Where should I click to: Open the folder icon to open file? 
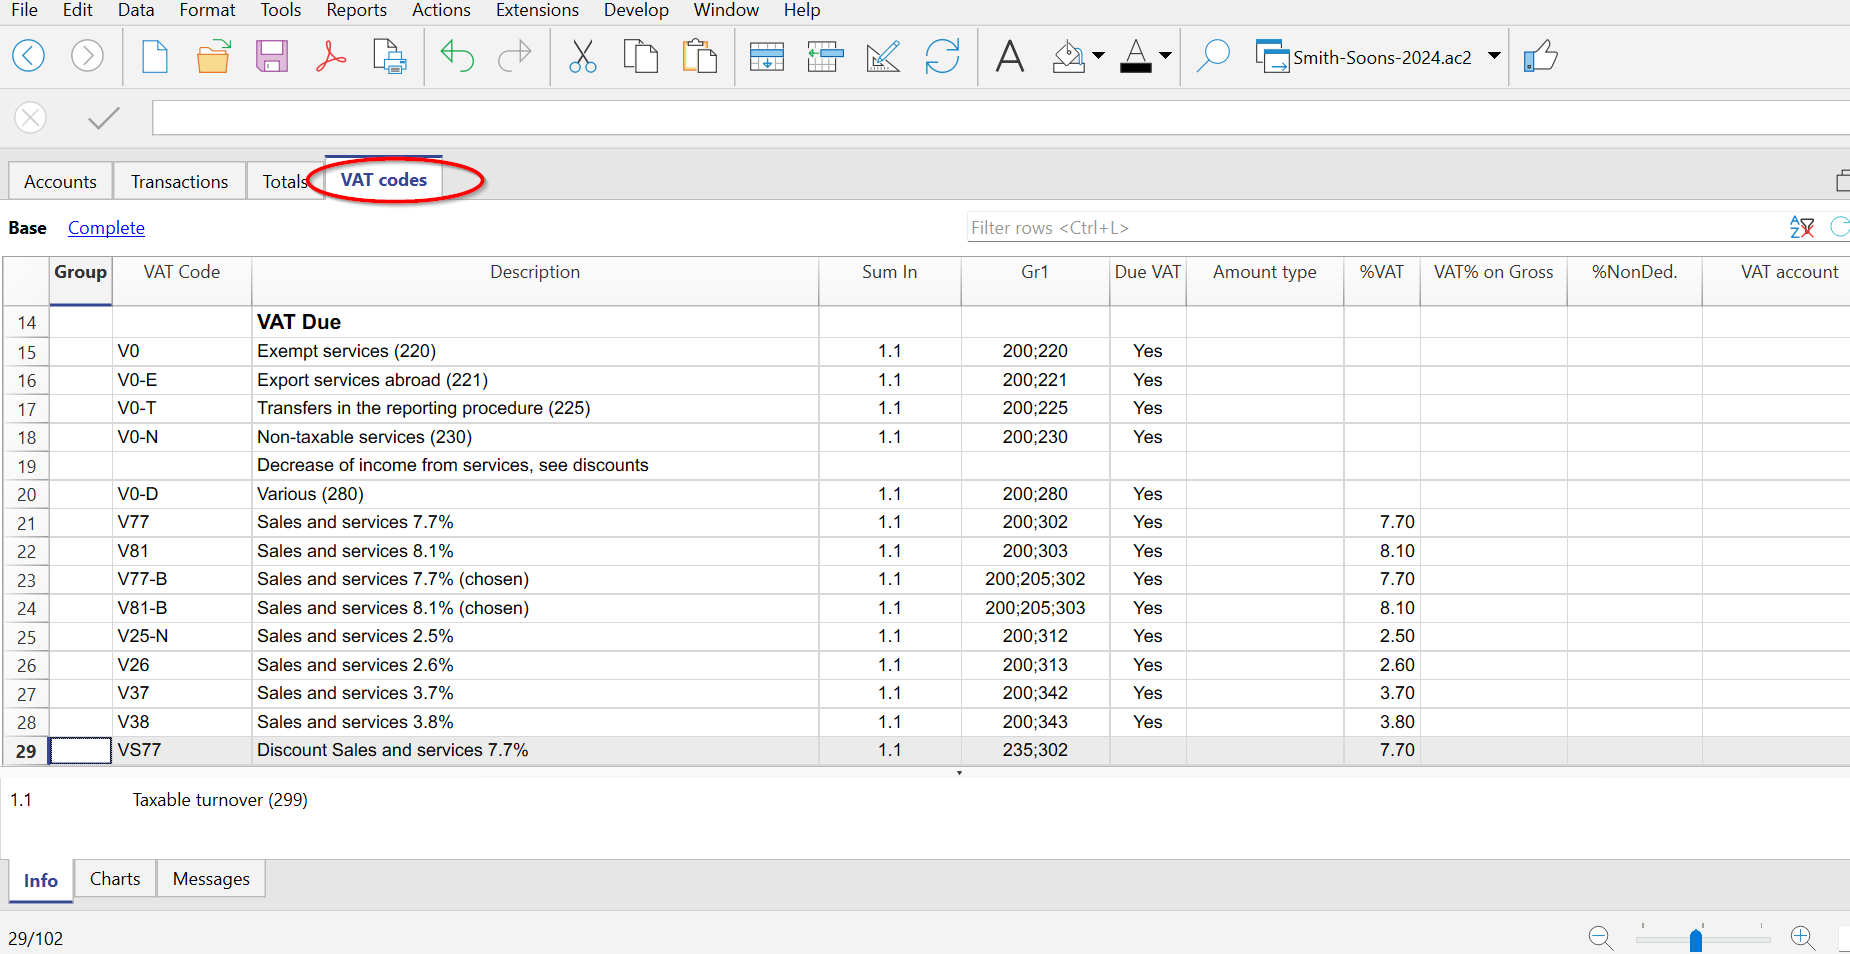213,56
